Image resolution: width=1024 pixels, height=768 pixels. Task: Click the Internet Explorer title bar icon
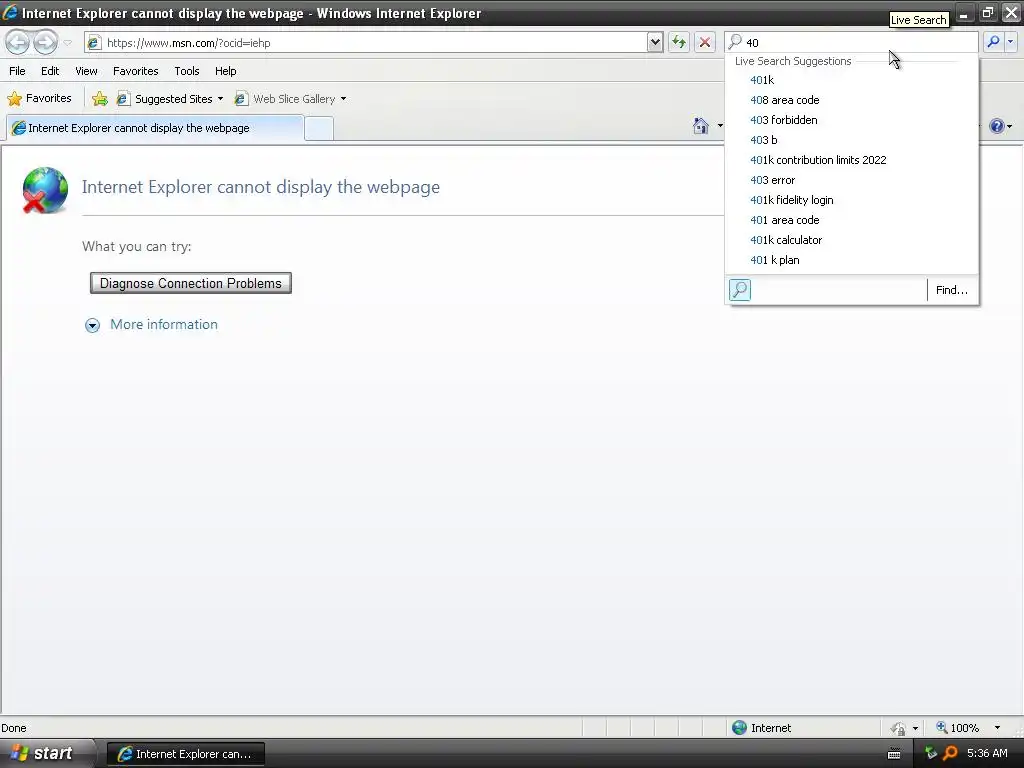(x=10, y=12)
